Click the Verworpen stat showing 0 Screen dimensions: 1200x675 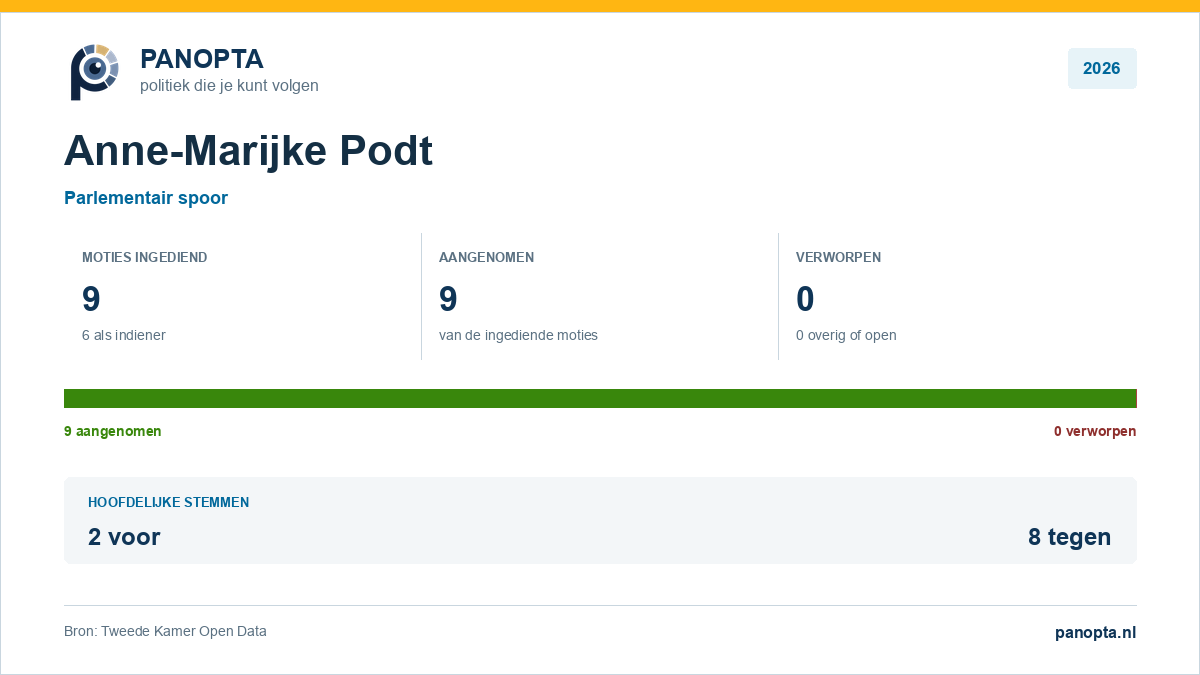click(957, 296)
